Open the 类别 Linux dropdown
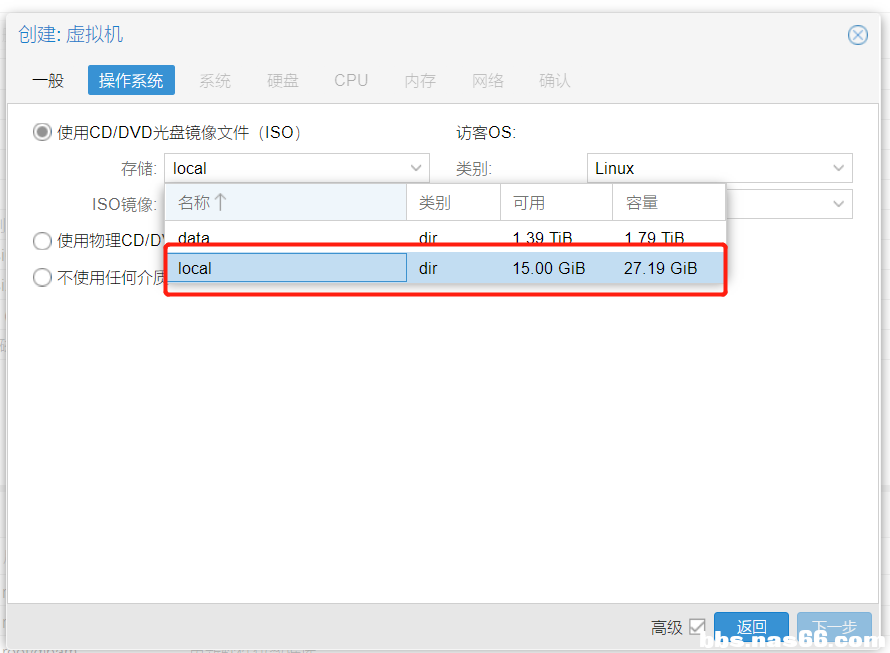Image resolution: width=890 pixels, height=653 pixels. (x=838, y=168)
